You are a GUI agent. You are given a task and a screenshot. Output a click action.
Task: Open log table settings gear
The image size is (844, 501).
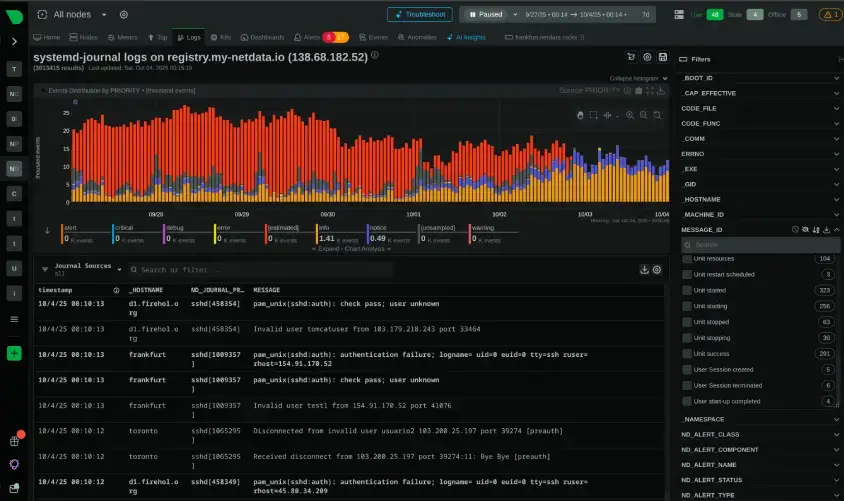click(x=657, y=270)
